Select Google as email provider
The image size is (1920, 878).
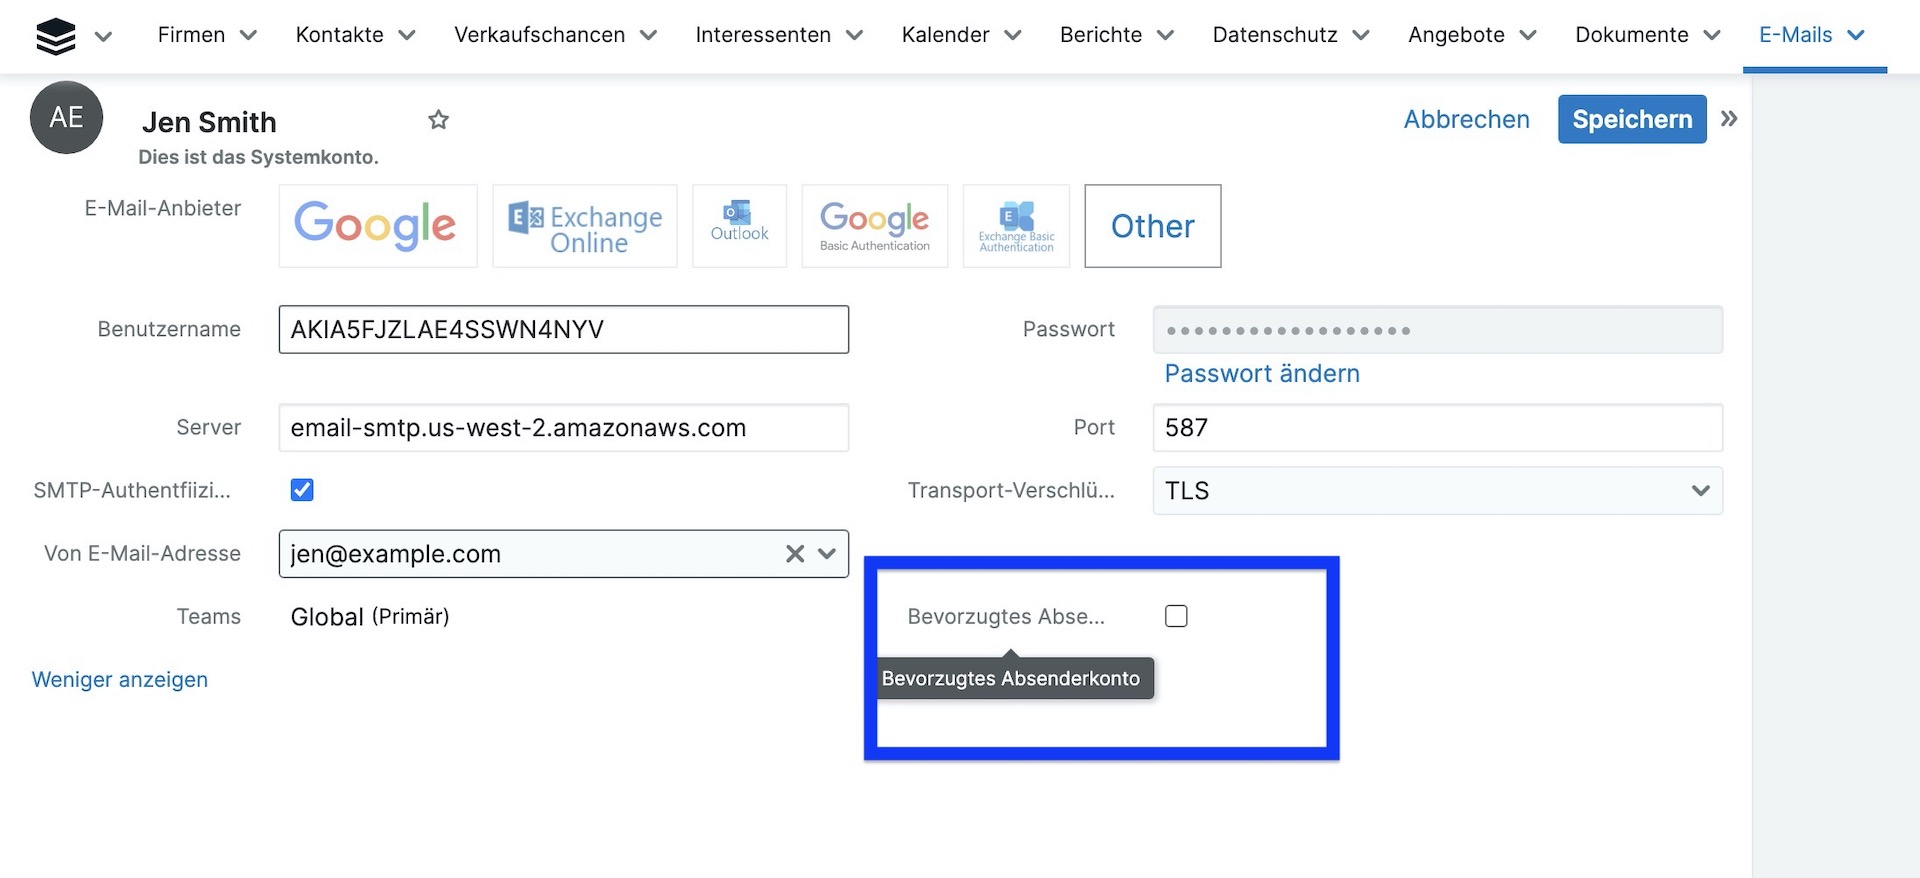point(377,226)
